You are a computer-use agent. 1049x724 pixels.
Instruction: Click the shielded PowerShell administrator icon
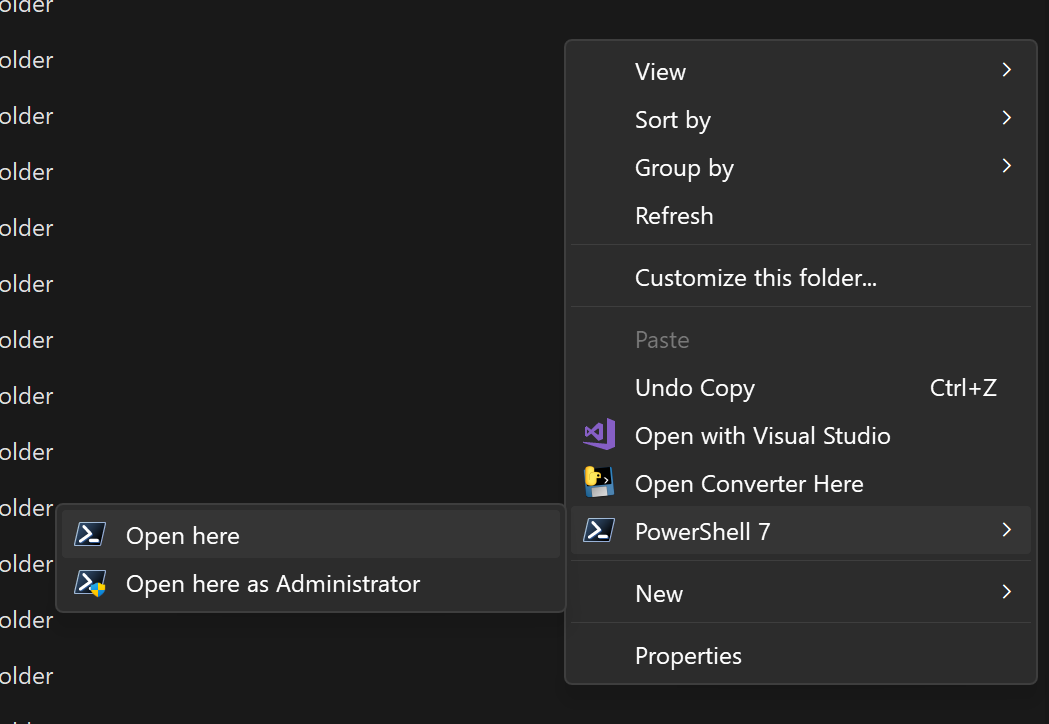pyautogui.click(x=90, y=583)
